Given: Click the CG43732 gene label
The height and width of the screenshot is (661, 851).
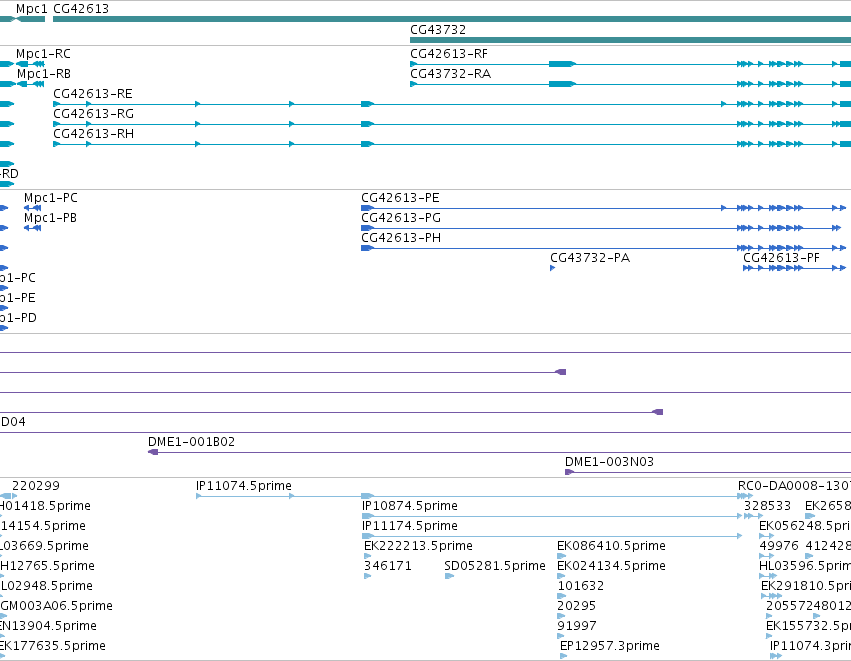Looking at the screenshot, I should (x=438, y=30).
